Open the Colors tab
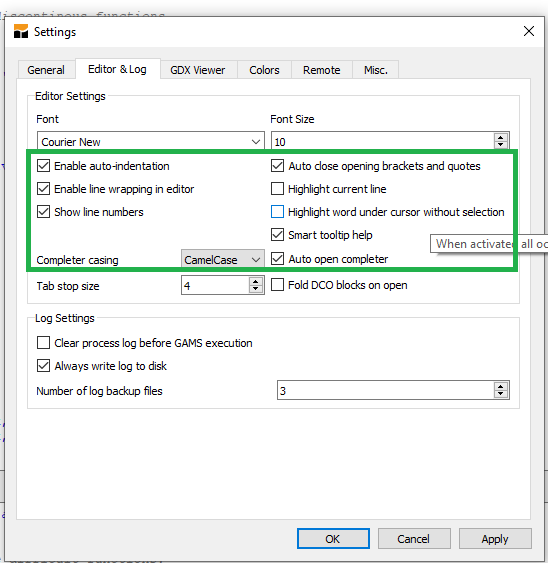Screen dimensions: 548x563 click(x=264, y=70)
